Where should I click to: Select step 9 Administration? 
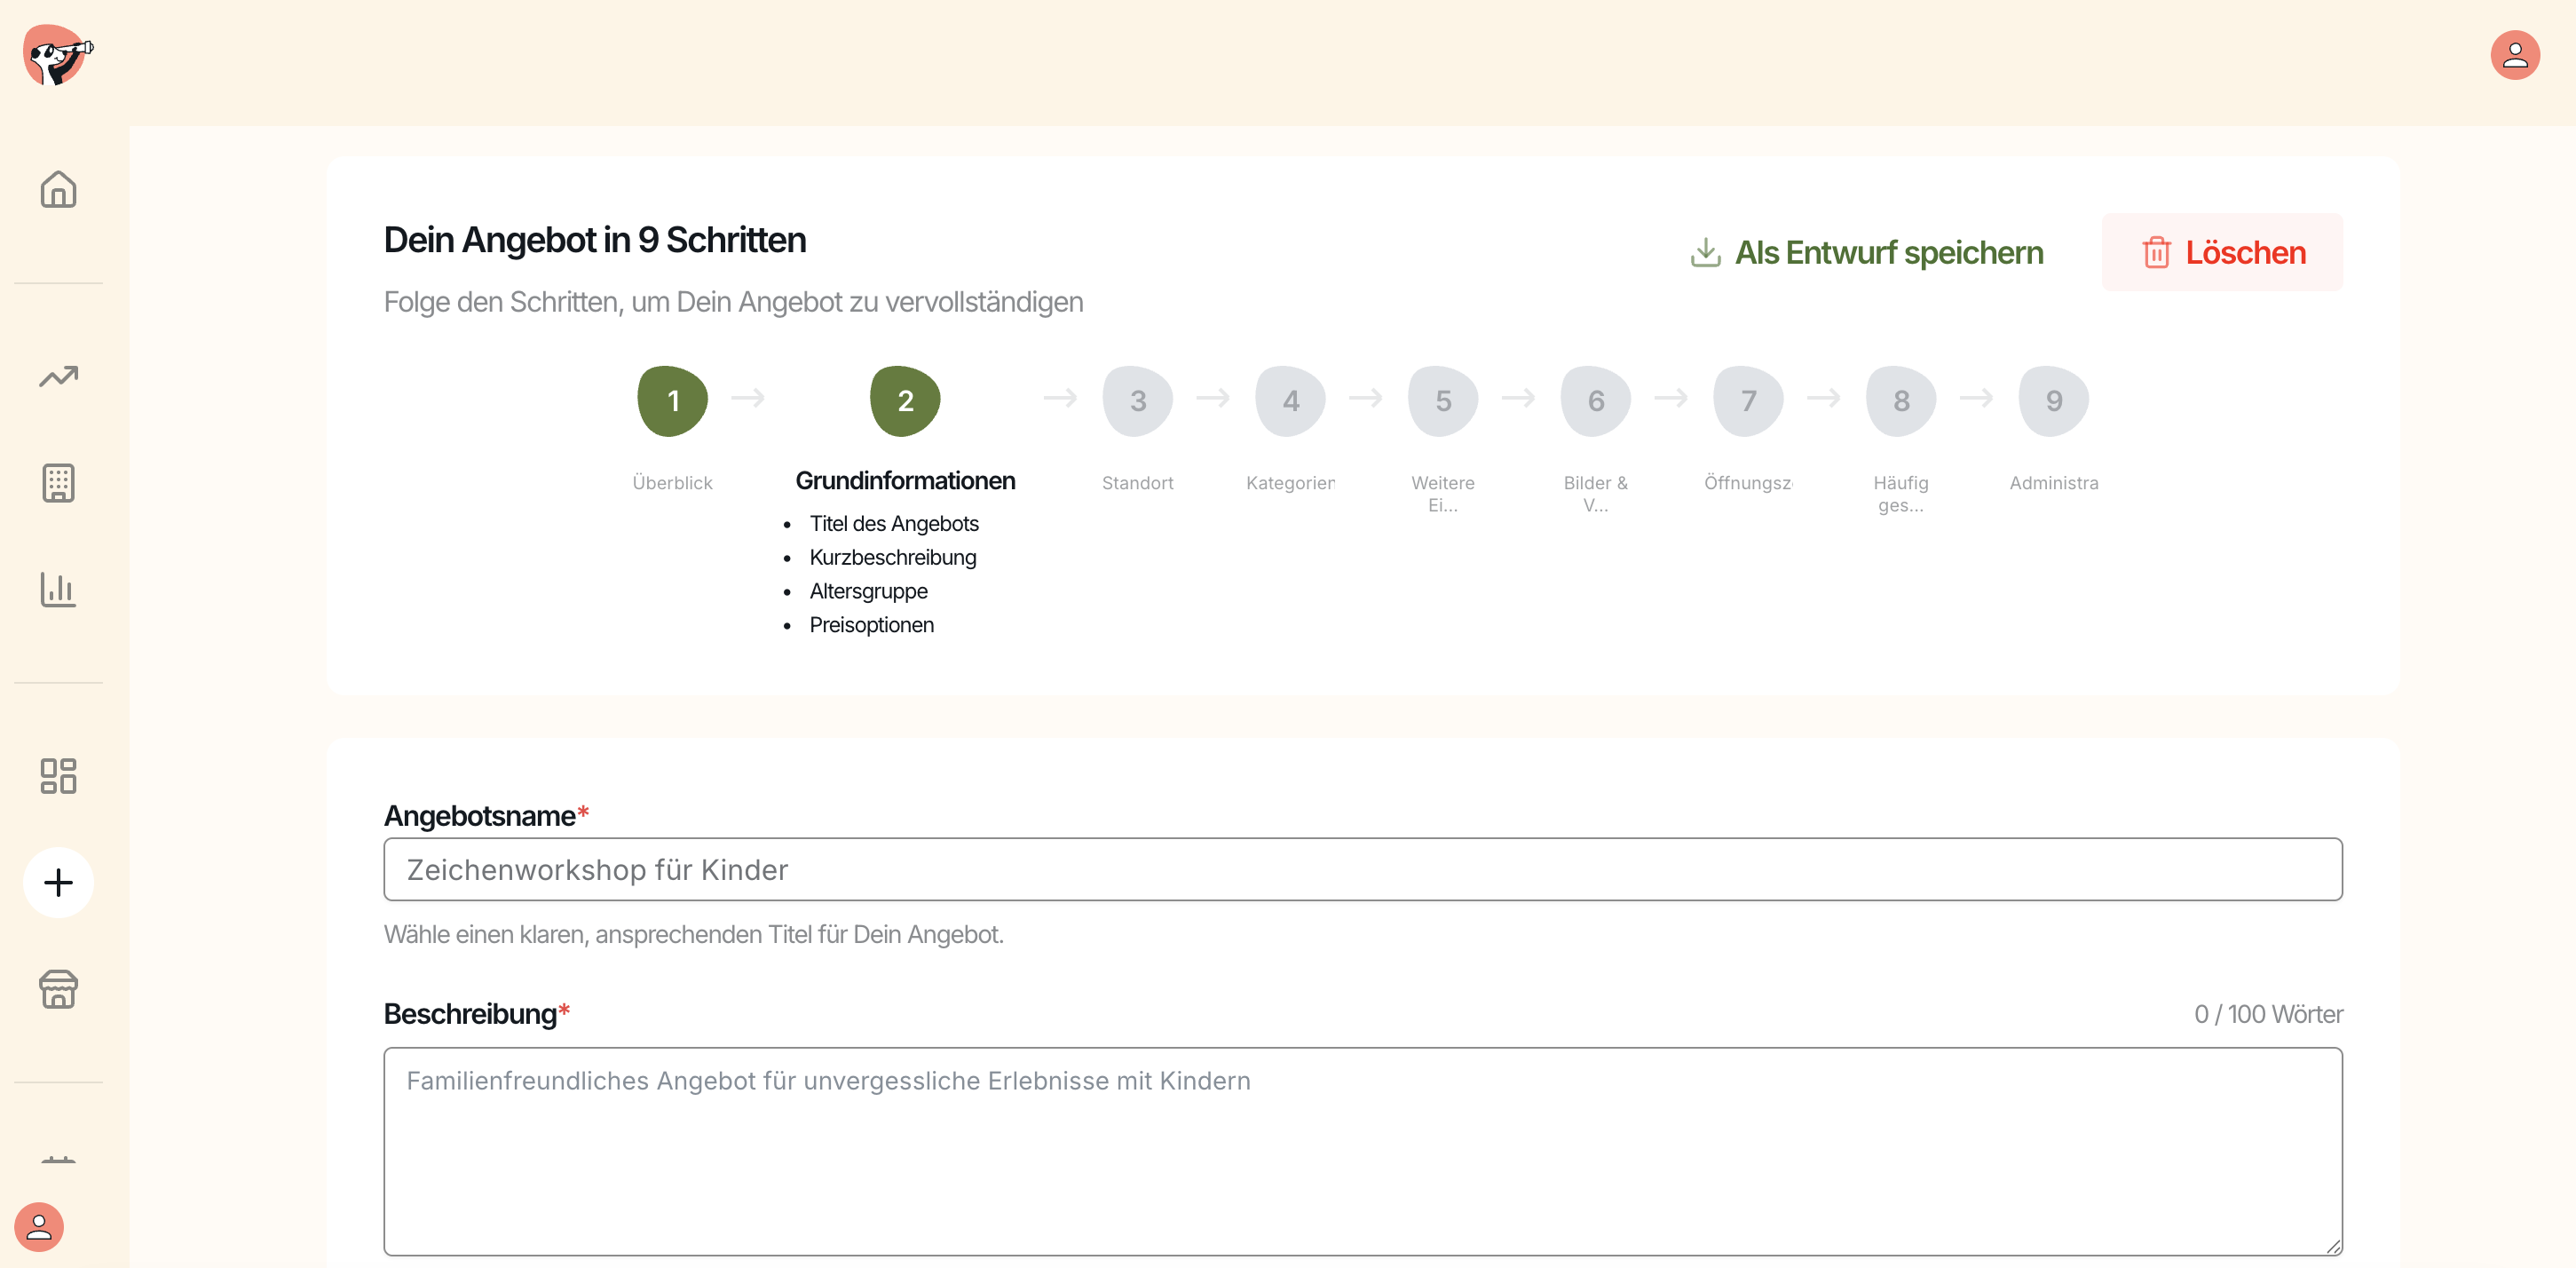(2053, 401)
